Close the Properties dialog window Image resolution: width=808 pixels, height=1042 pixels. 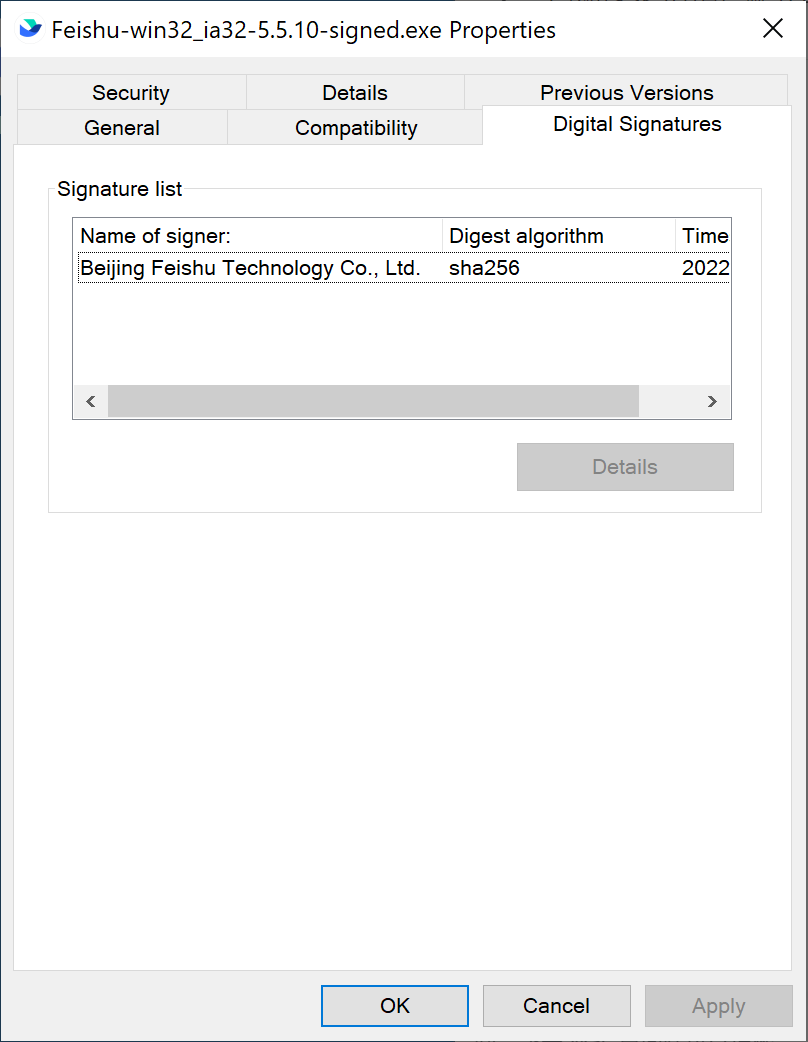[772, 29]
